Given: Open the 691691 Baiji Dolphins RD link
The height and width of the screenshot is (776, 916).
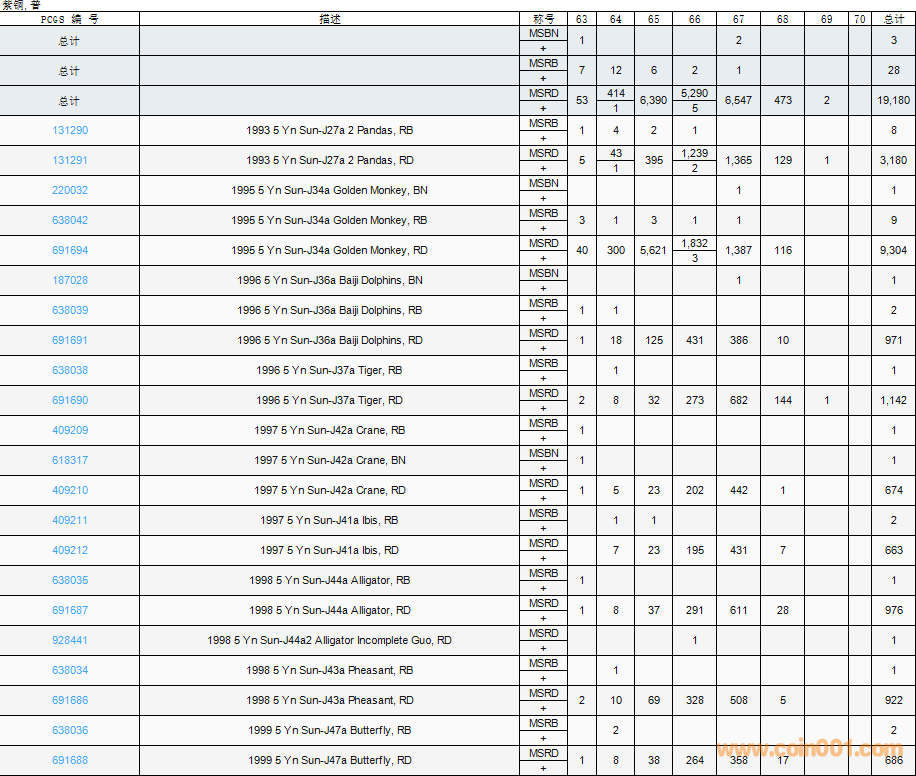Looking at the screenshot, I should 70,341.
